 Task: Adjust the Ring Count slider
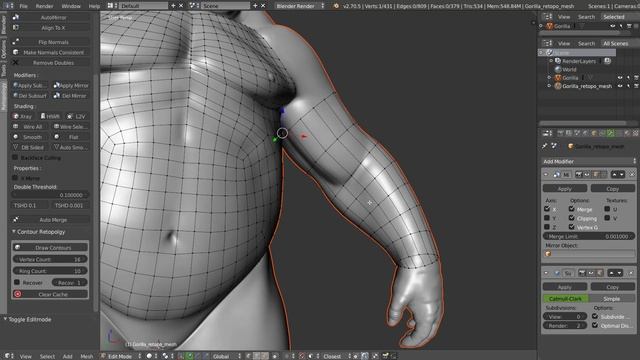51,271
